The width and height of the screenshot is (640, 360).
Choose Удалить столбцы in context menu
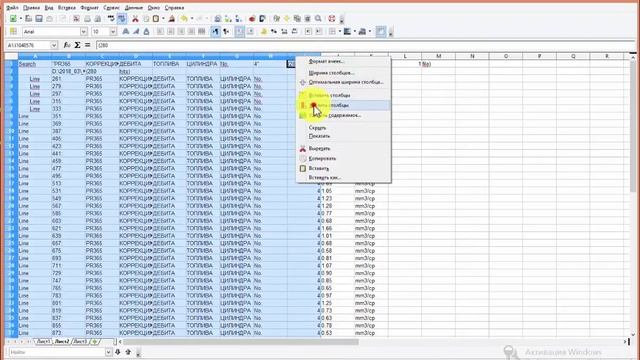(x=344, y=105)
